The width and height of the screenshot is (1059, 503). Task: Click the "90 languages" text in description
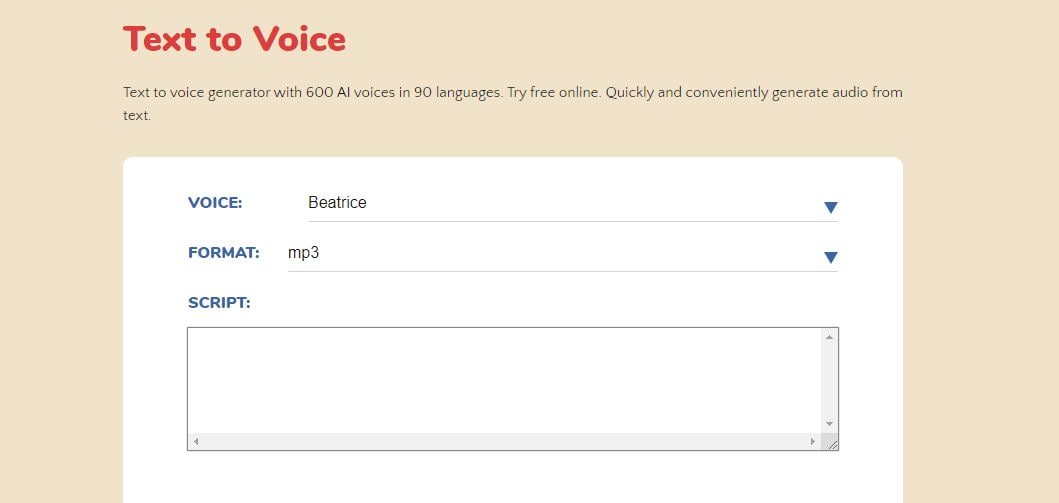pos(456,92)
